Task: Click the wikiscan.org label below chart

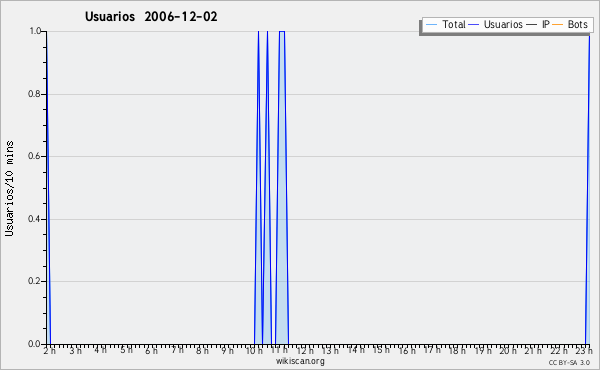Action: [x=300, y=361]
